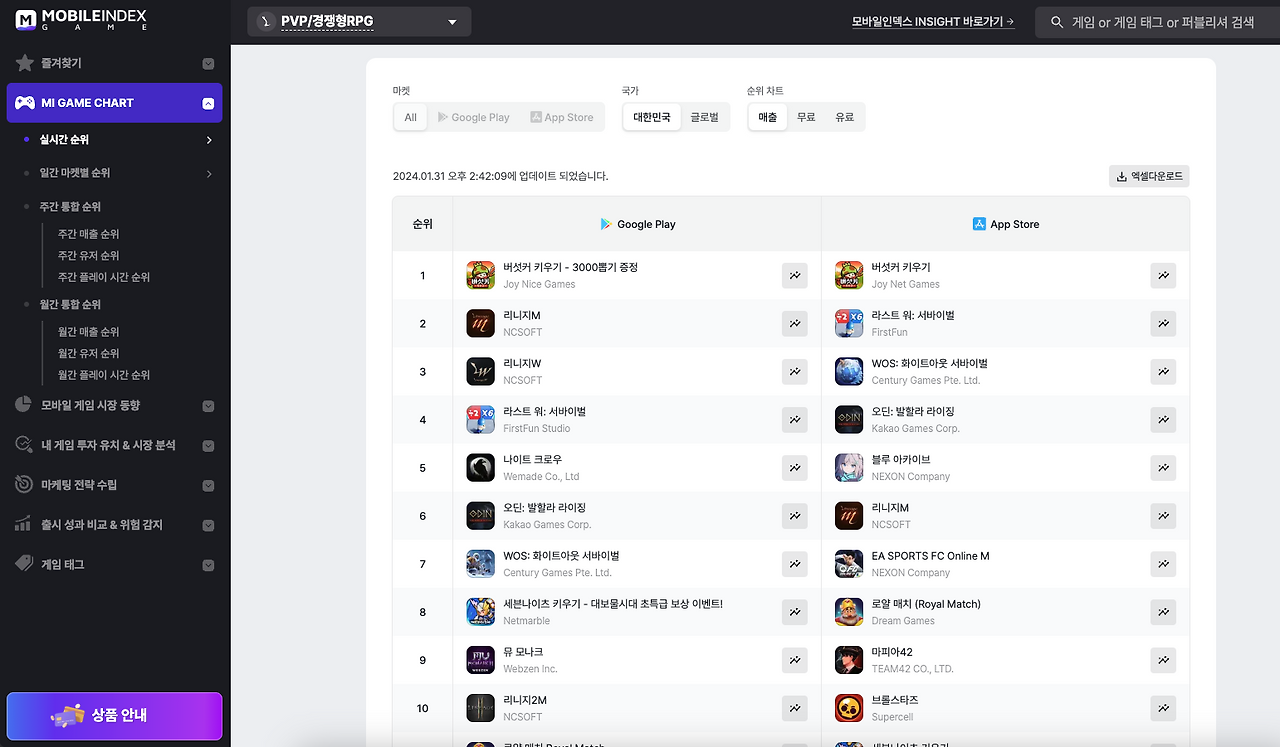Expand the 즐겨찾기 section

click(208, 64)
